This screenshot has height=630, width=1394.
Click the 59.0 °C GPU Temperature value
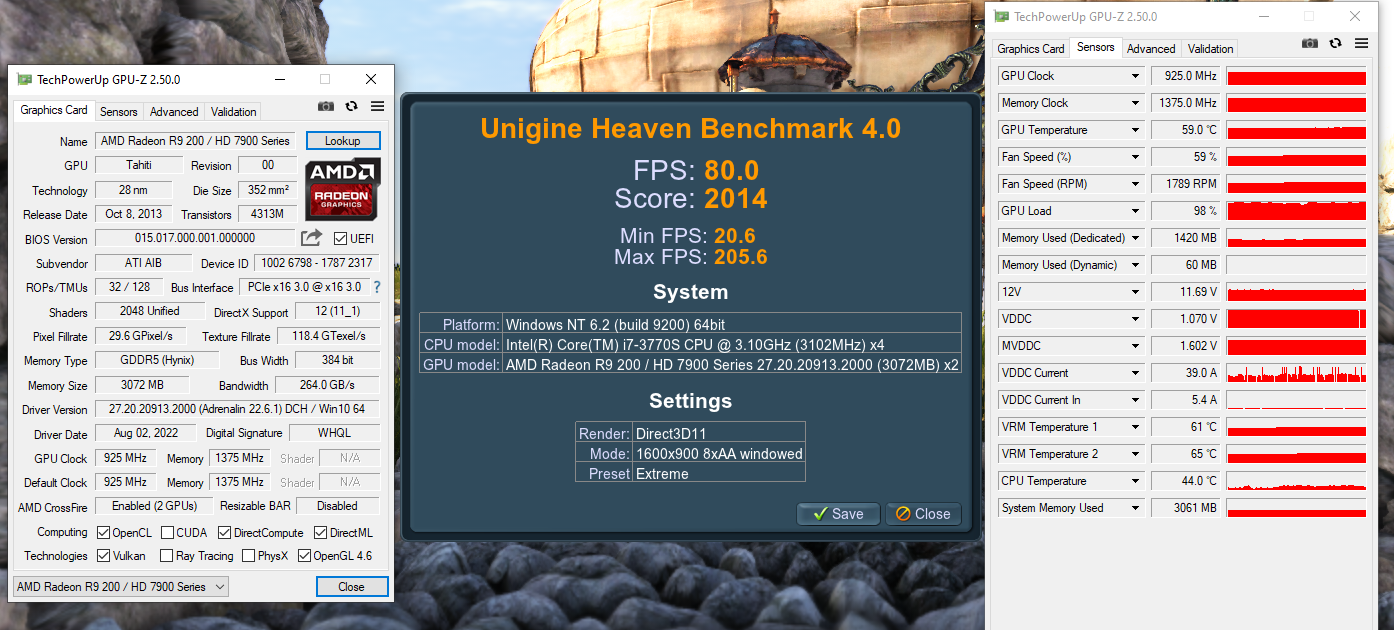(1185, 130)
